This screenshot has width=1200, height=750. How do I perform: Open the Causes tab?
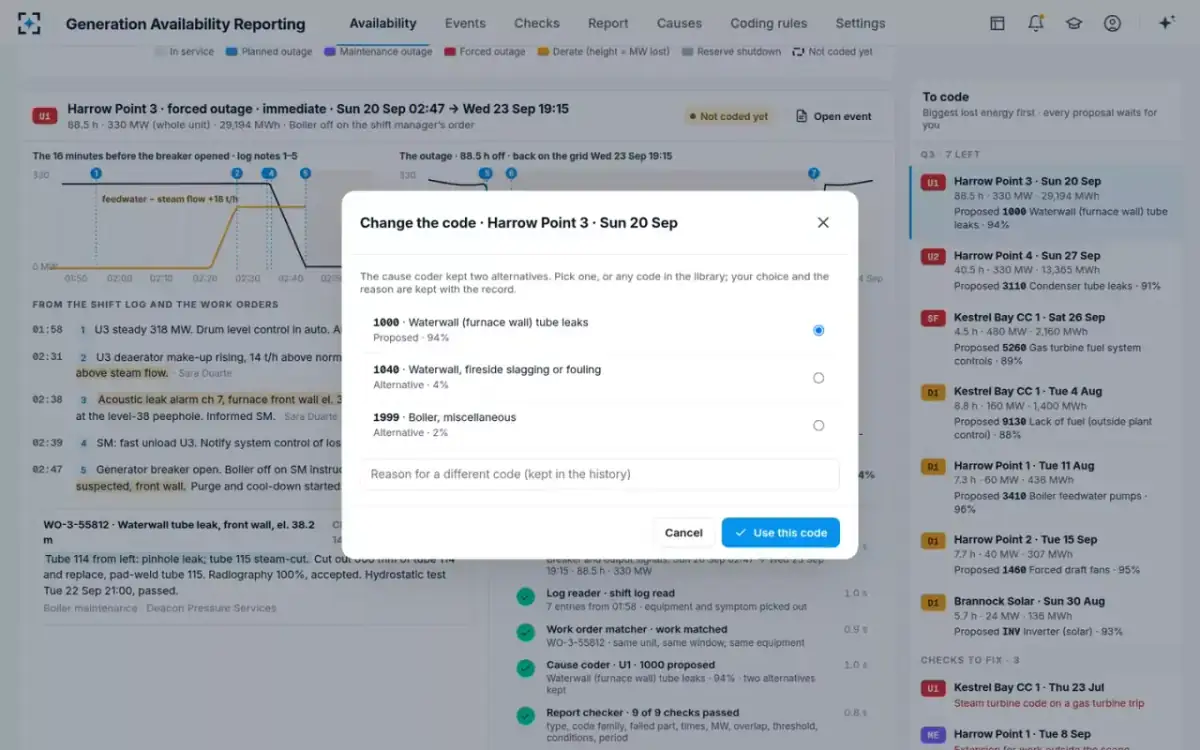pyautogui.click(x=679, y=23)
